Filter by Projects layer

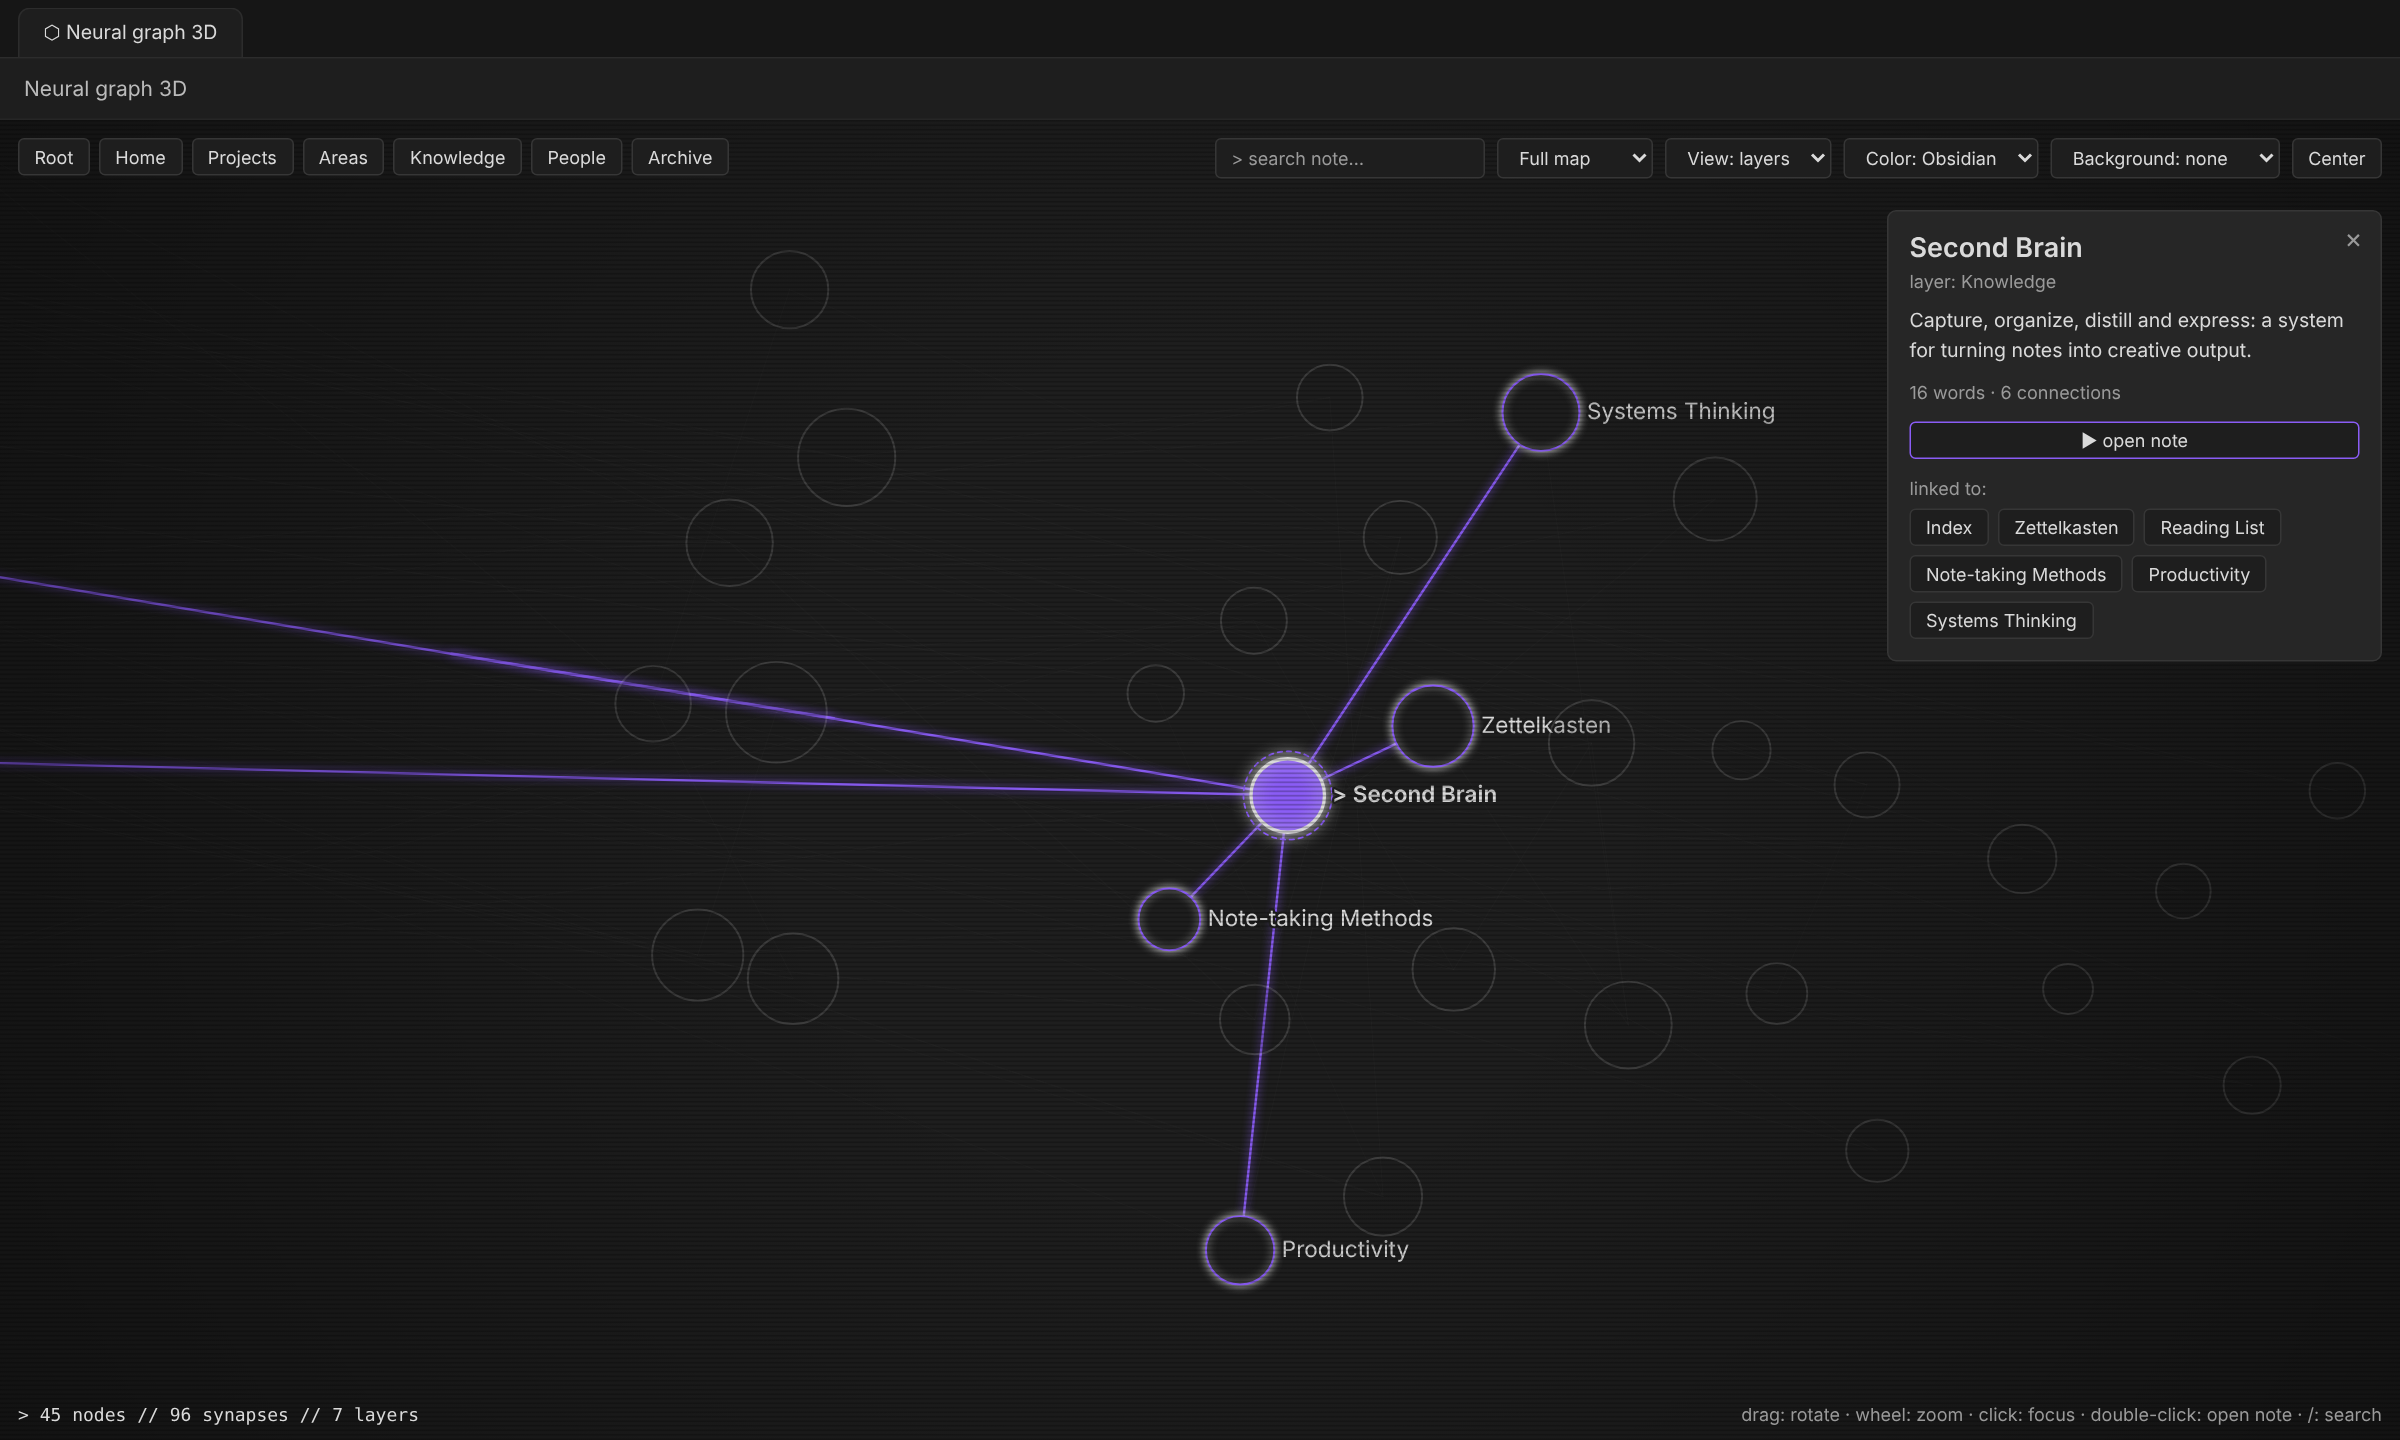[242, 157]
